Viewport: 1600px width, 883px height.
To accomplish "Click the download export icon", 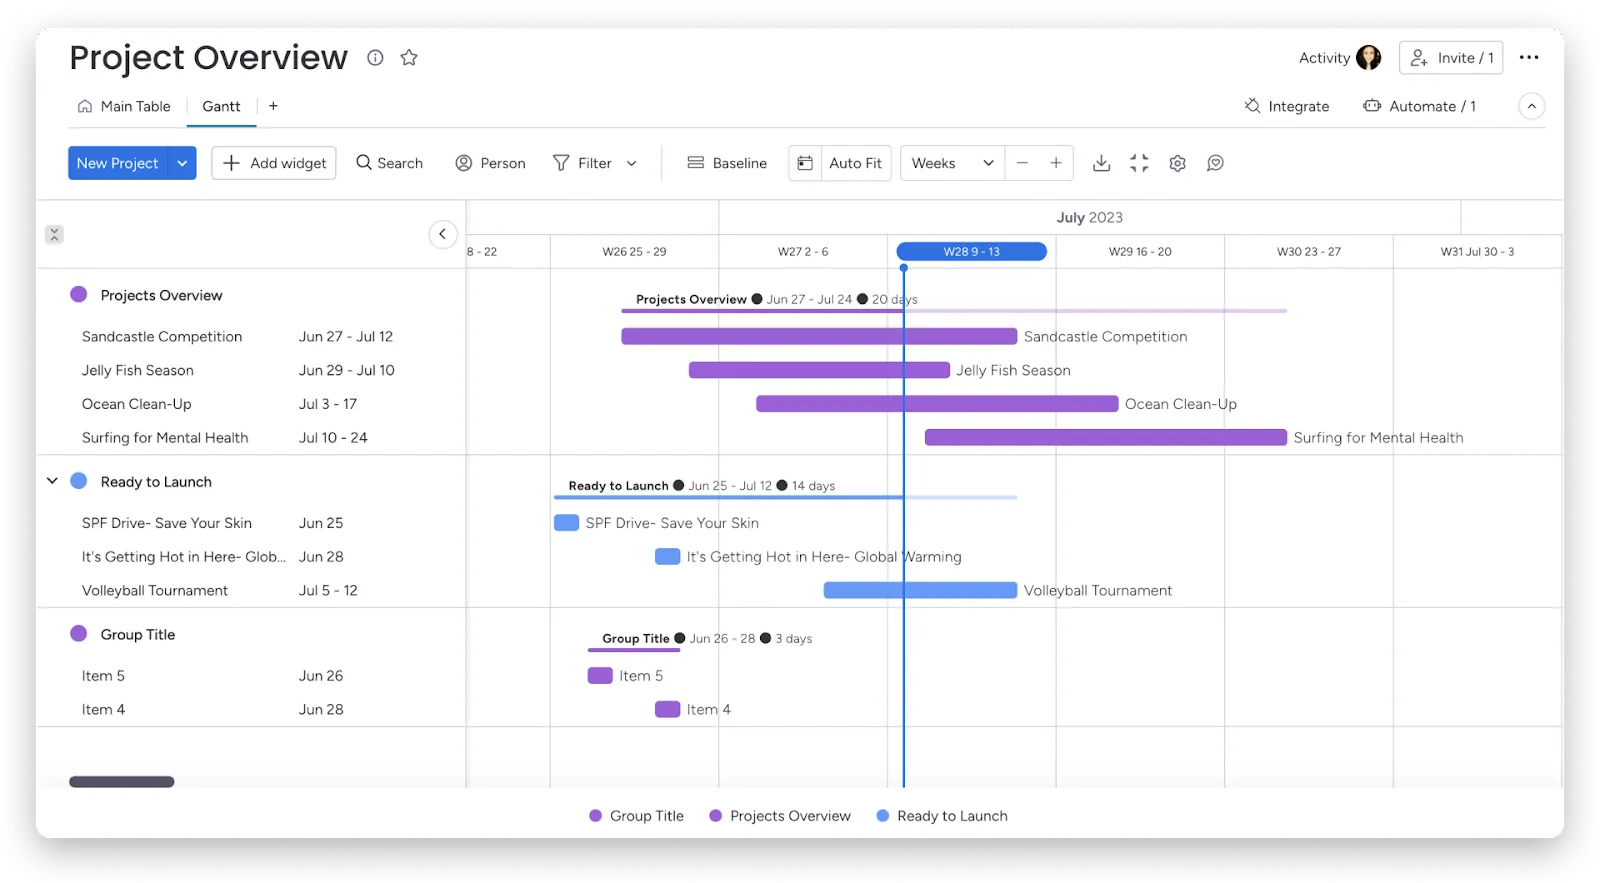I will click(1101, 163).
